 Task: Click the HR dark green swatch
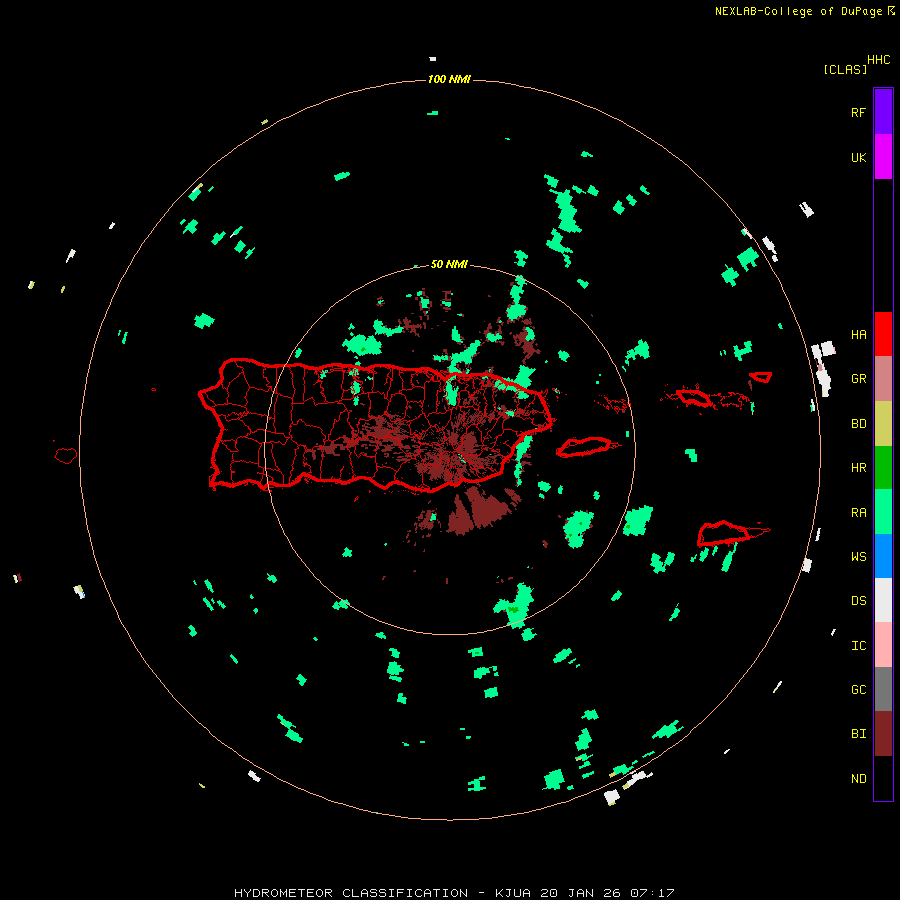883,468
